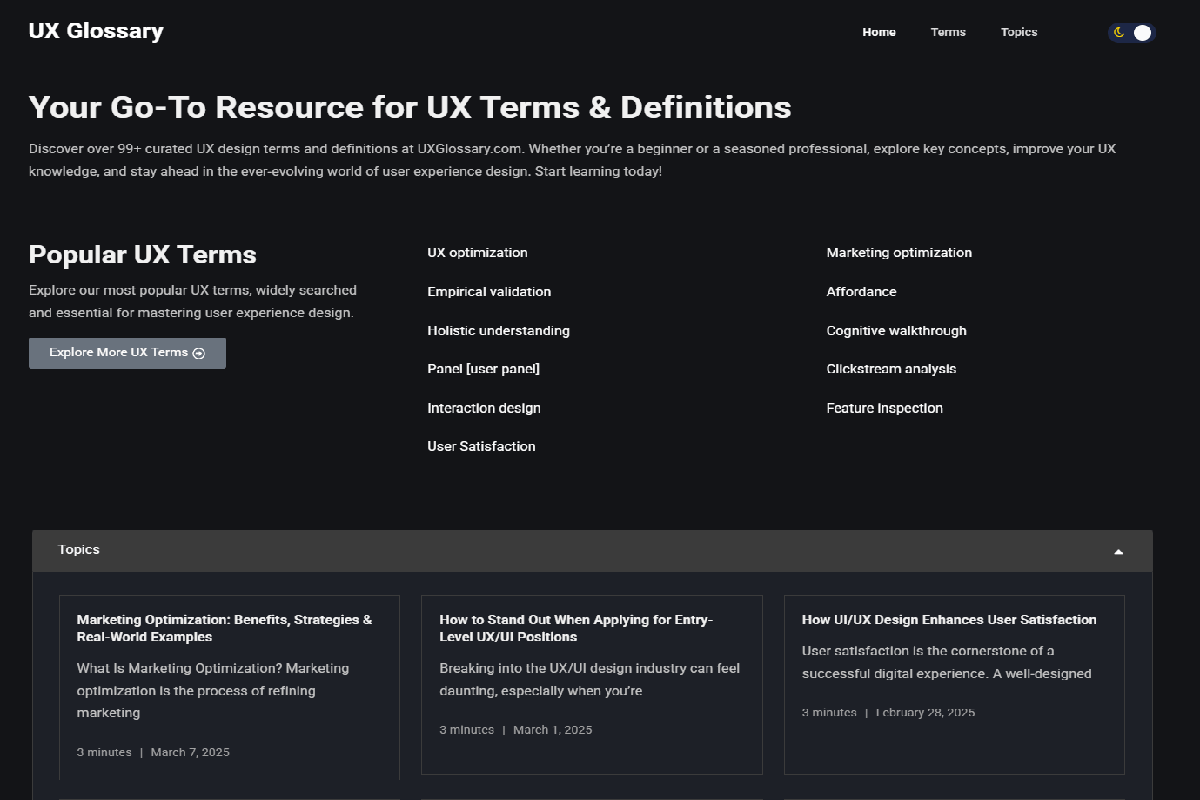Image resolution: width=1200 pixels, height=800 pixels.
Task: Open the Holistic understanding term
Action: pos(498,331)
